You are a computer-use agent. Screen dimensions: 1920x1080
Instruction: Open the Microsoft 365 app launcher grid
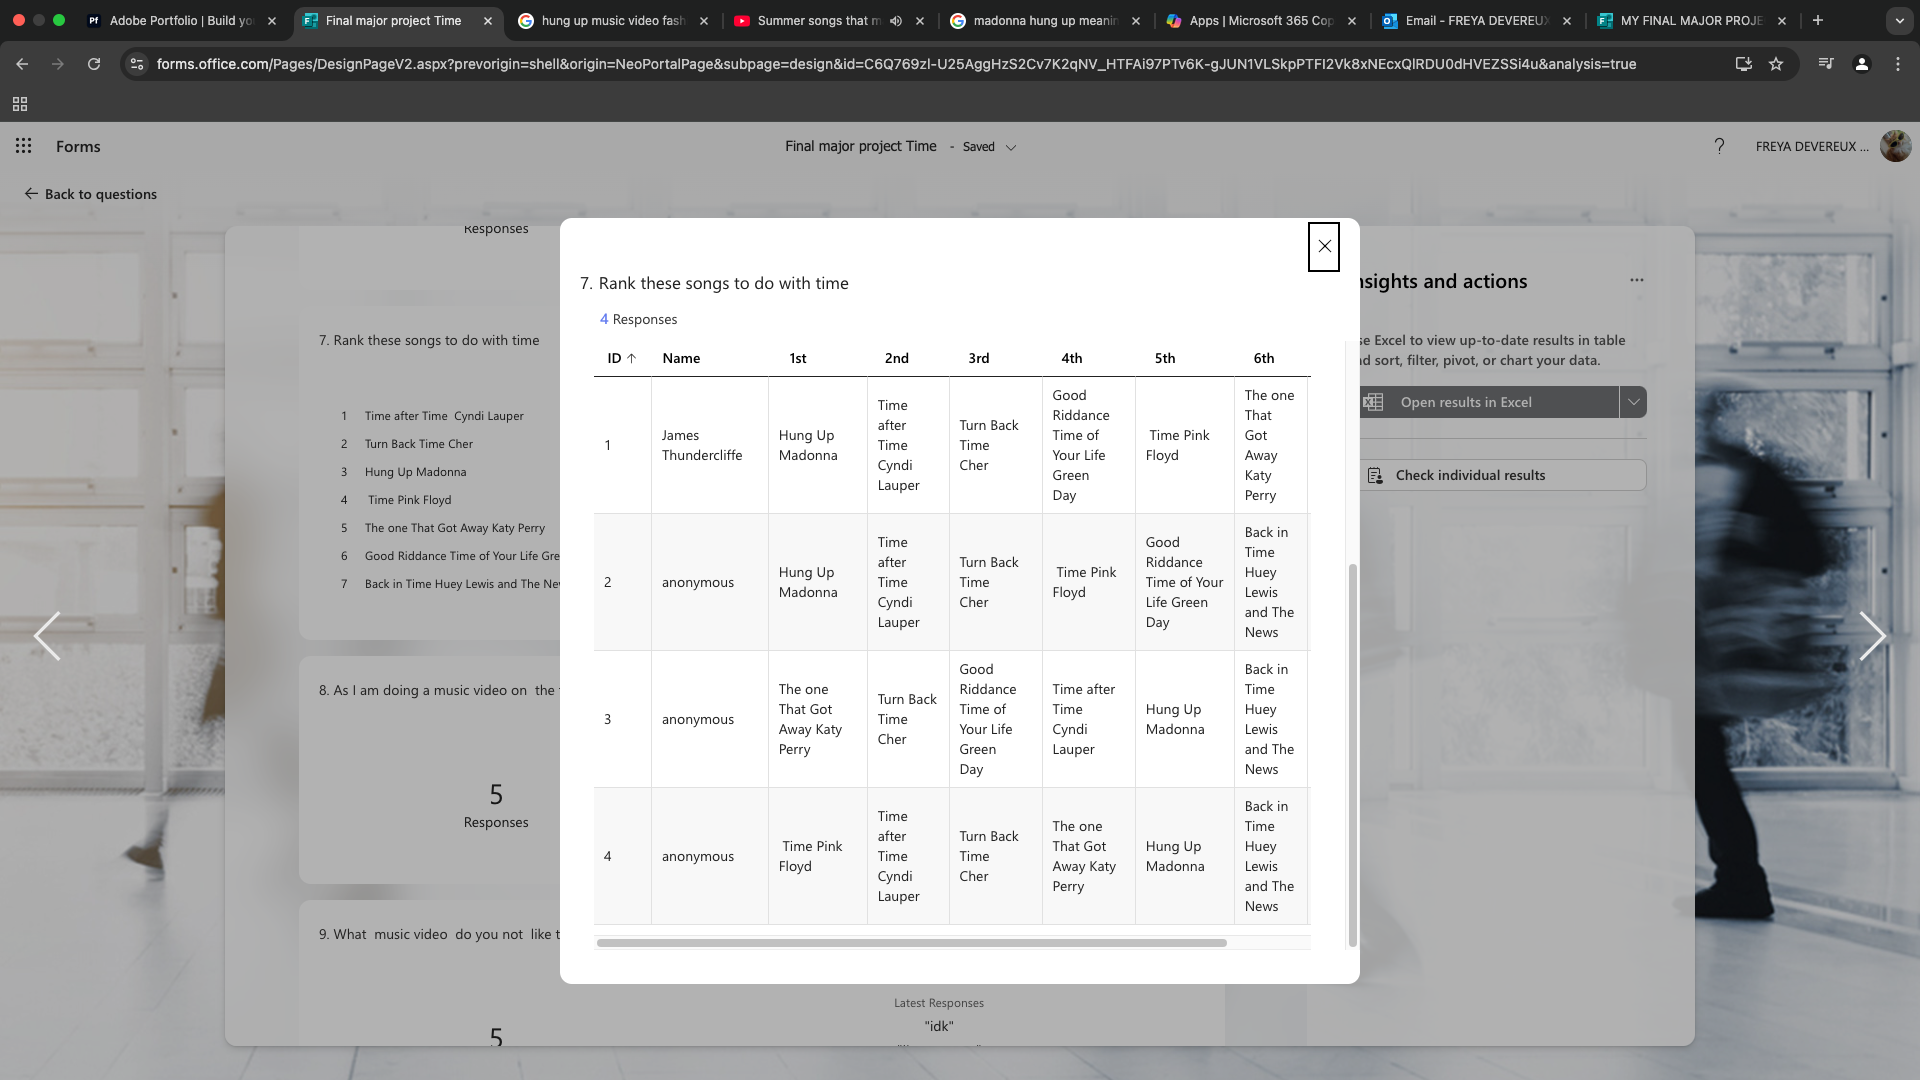(24, 146)
